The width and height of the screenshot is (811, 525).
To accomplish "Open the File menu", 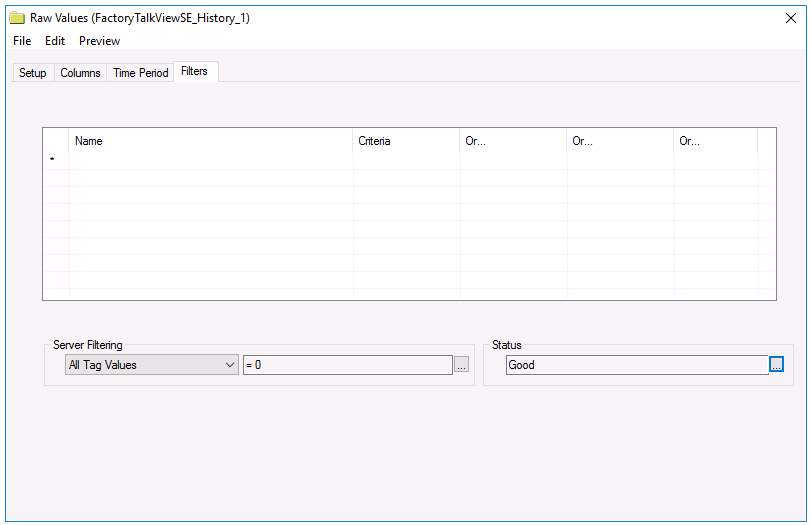I will click(22, 41).
